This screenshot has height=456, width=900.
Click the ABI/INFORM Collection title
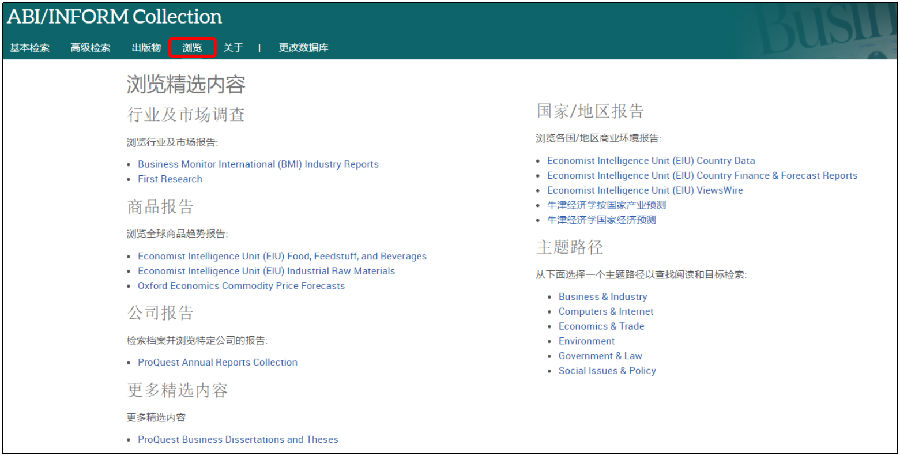click(115, 17)
